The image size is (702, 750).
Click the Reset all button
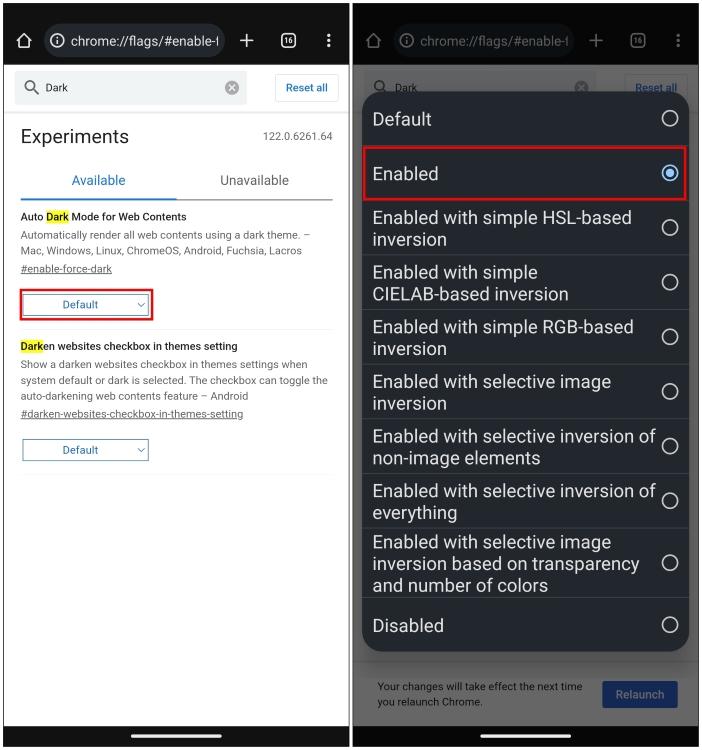(x=307, y=88)
